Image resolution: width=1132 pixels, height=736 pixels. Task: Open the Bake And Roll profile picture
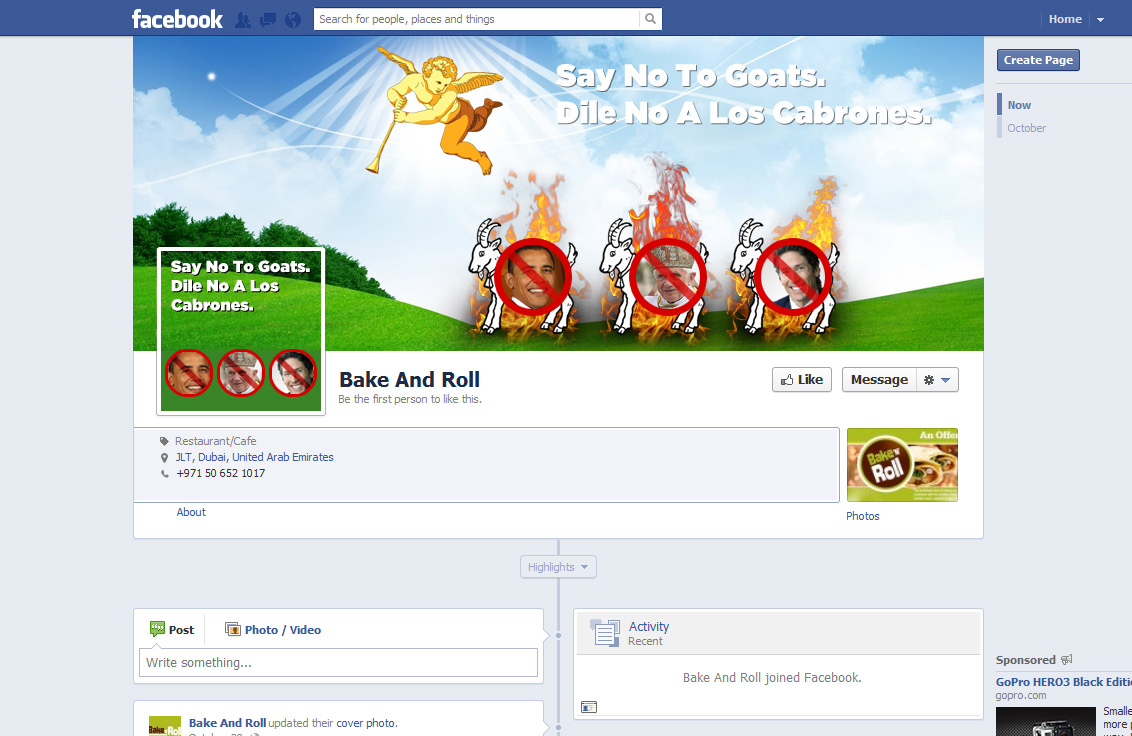pyautogui.click(x=241, y=332)
